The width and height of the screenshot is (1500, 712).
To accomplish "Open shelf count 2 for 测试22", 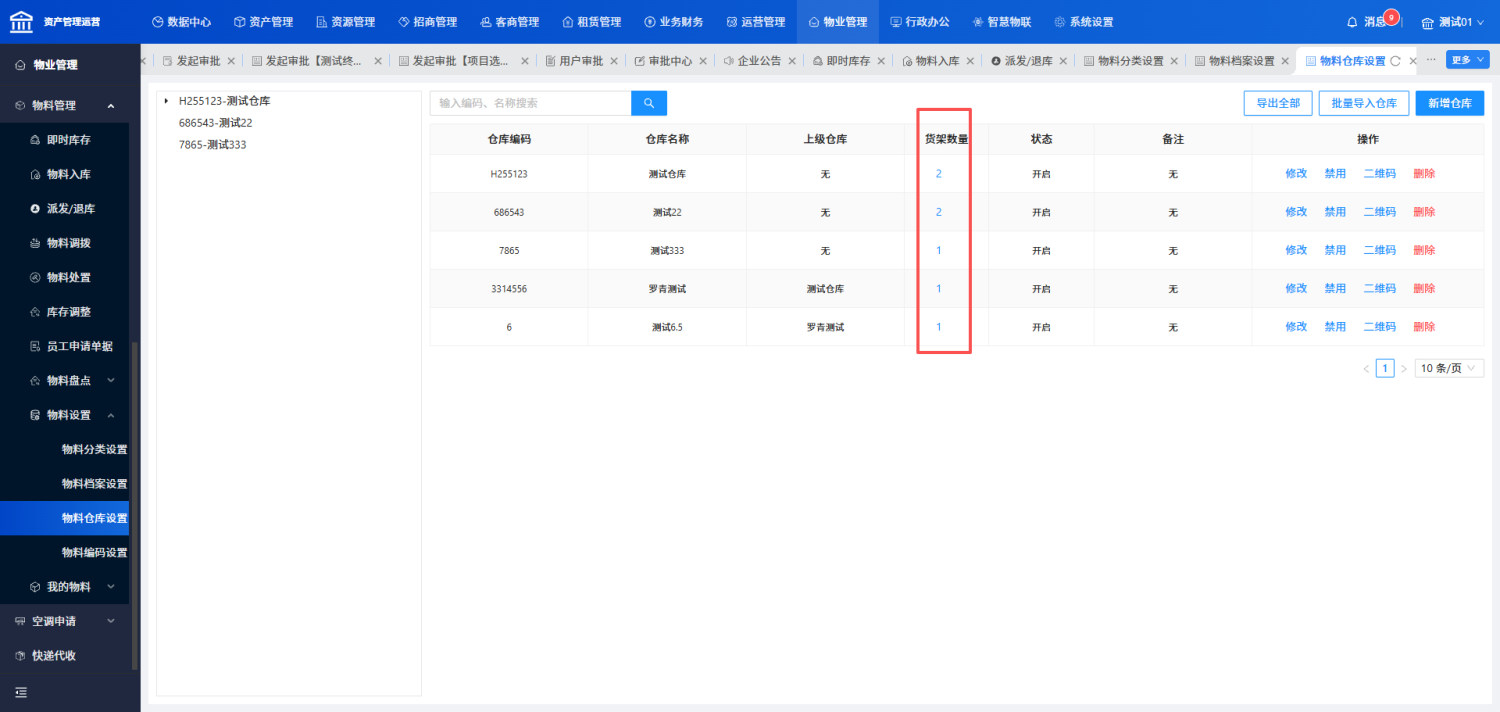I will [x=939, y=212].
